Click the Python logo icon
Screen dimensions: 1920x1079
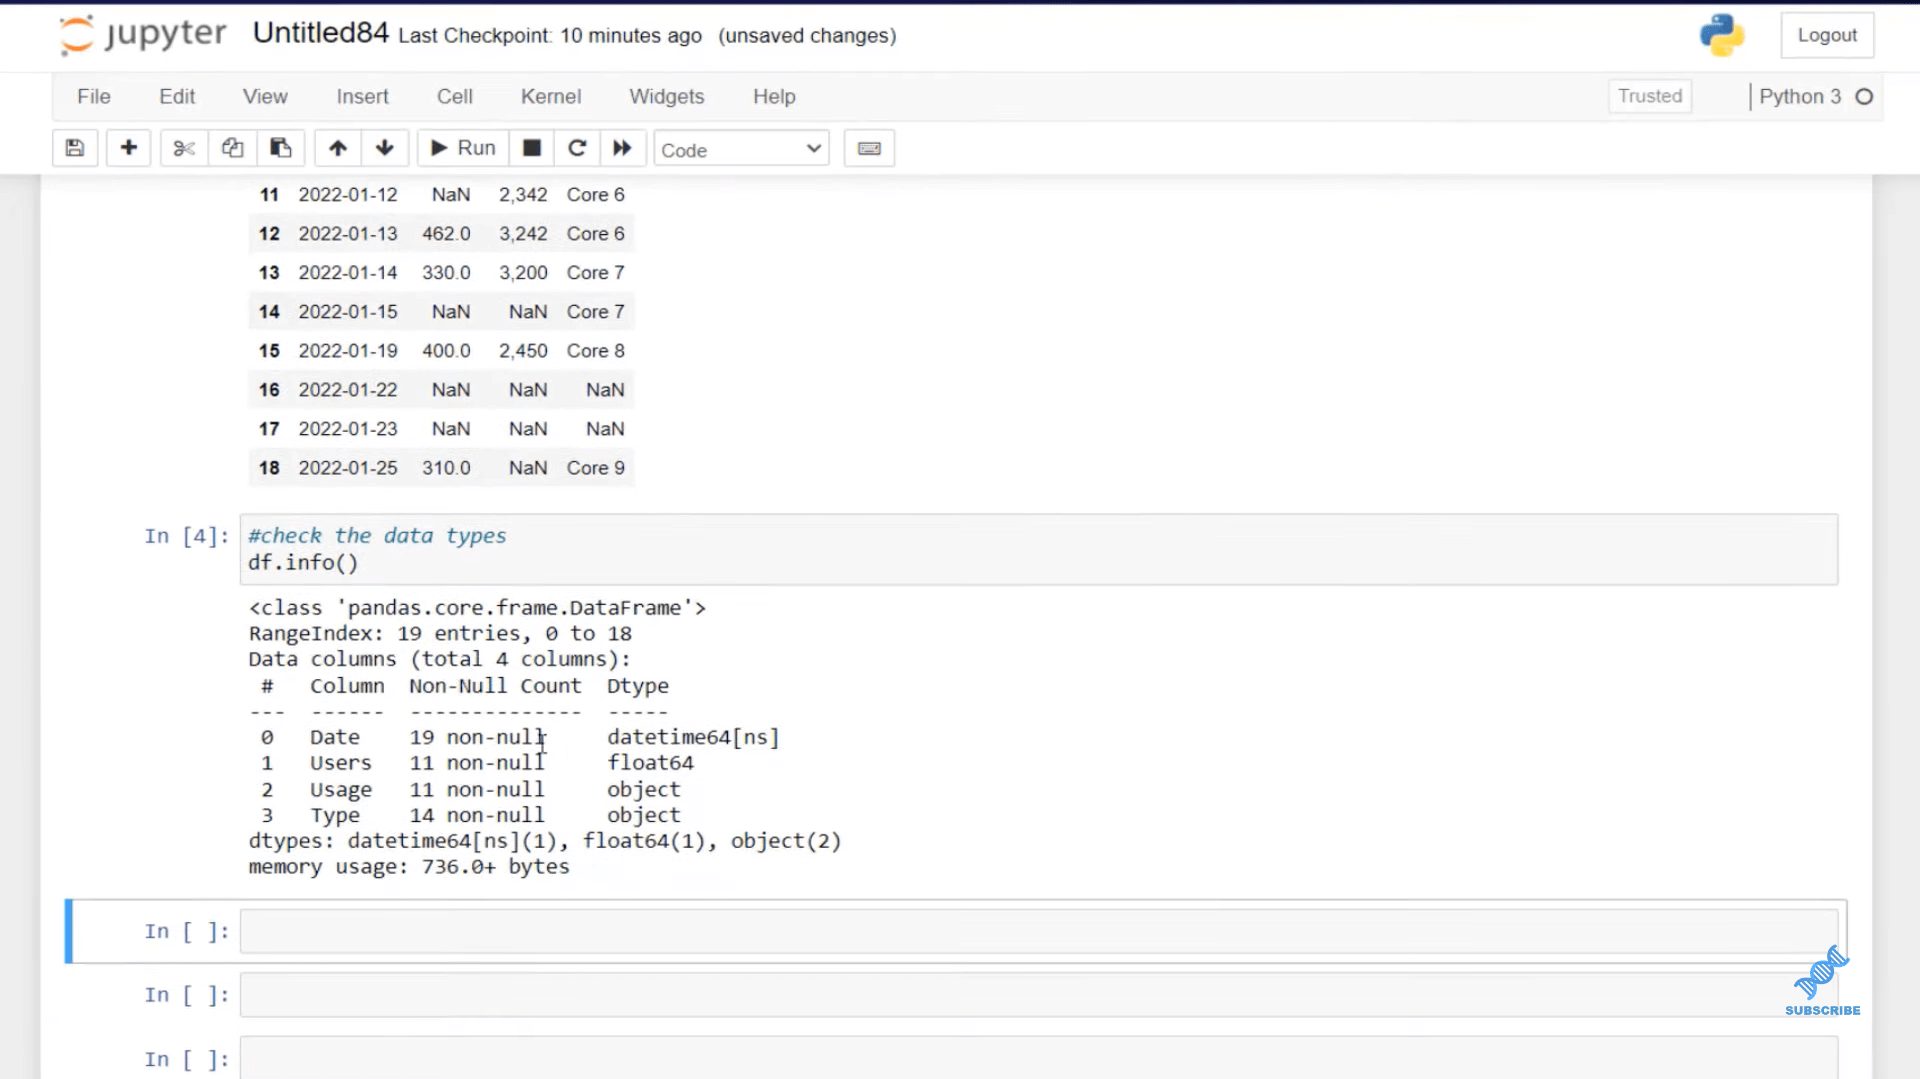1722,35
